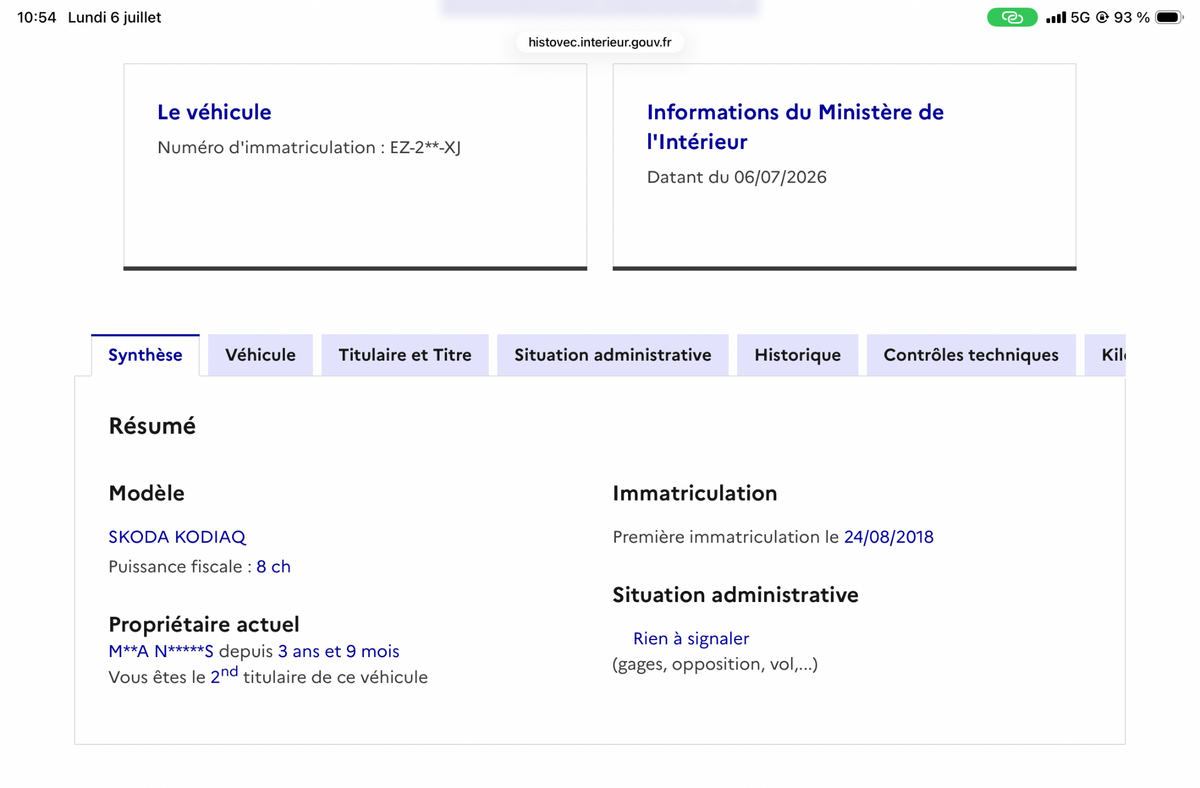Click the 3 ans et 9 mois duration
Viewport: 1200px width, 788px height.
pyautogui.click(x=339, y=651)
